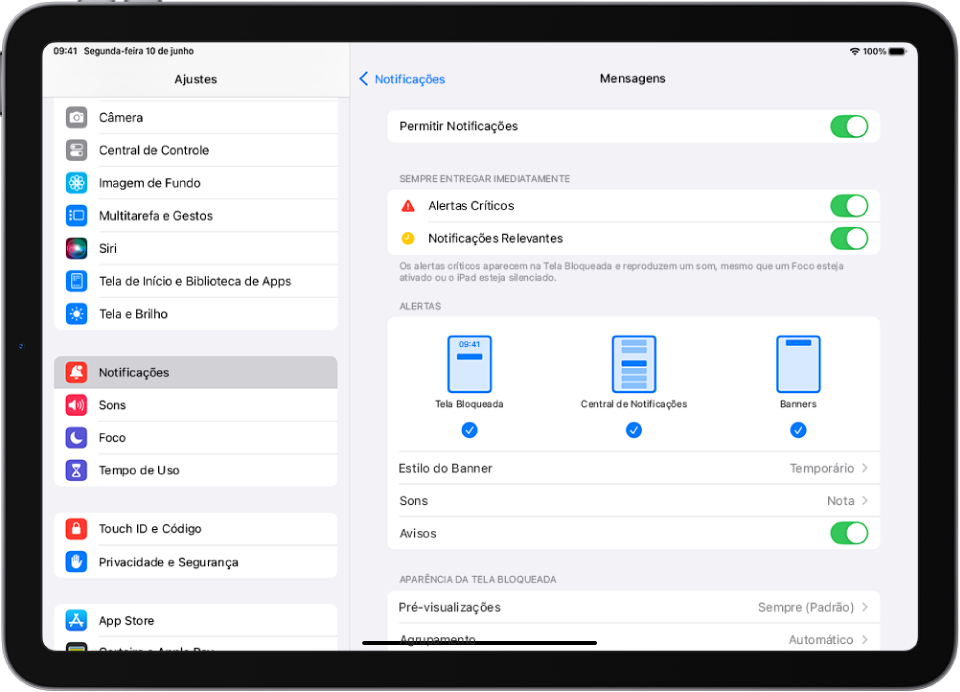The image size is (960, 692).
Task: Uncheck the Central de Notificações checkmark
Action: (x=634, y=431)
